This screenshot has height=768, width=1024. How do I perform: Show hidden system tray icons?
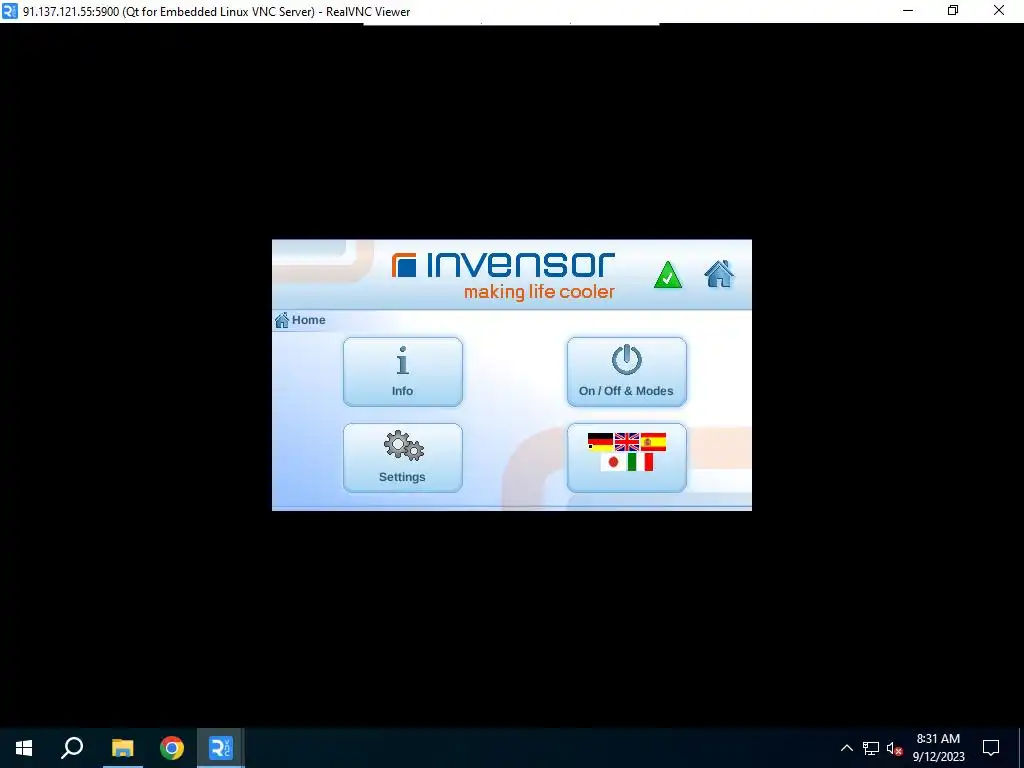[x=846, y=748]
